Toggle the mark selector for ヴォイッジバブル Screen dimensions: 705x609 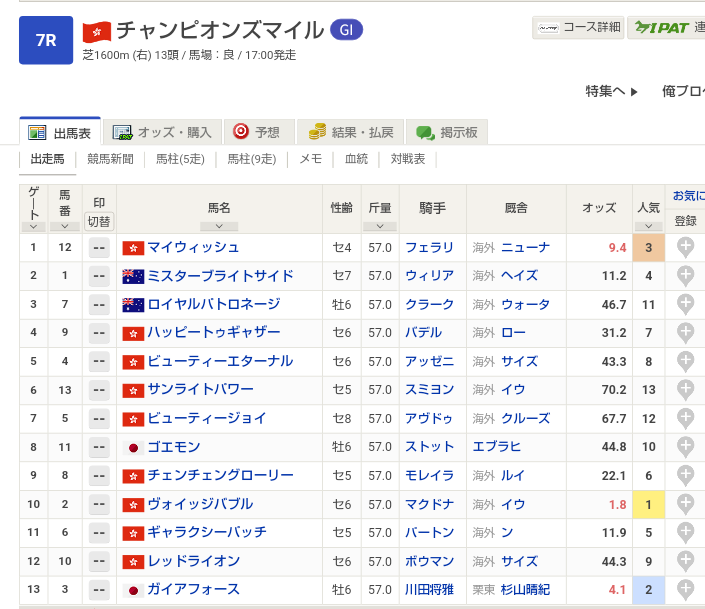99,505
